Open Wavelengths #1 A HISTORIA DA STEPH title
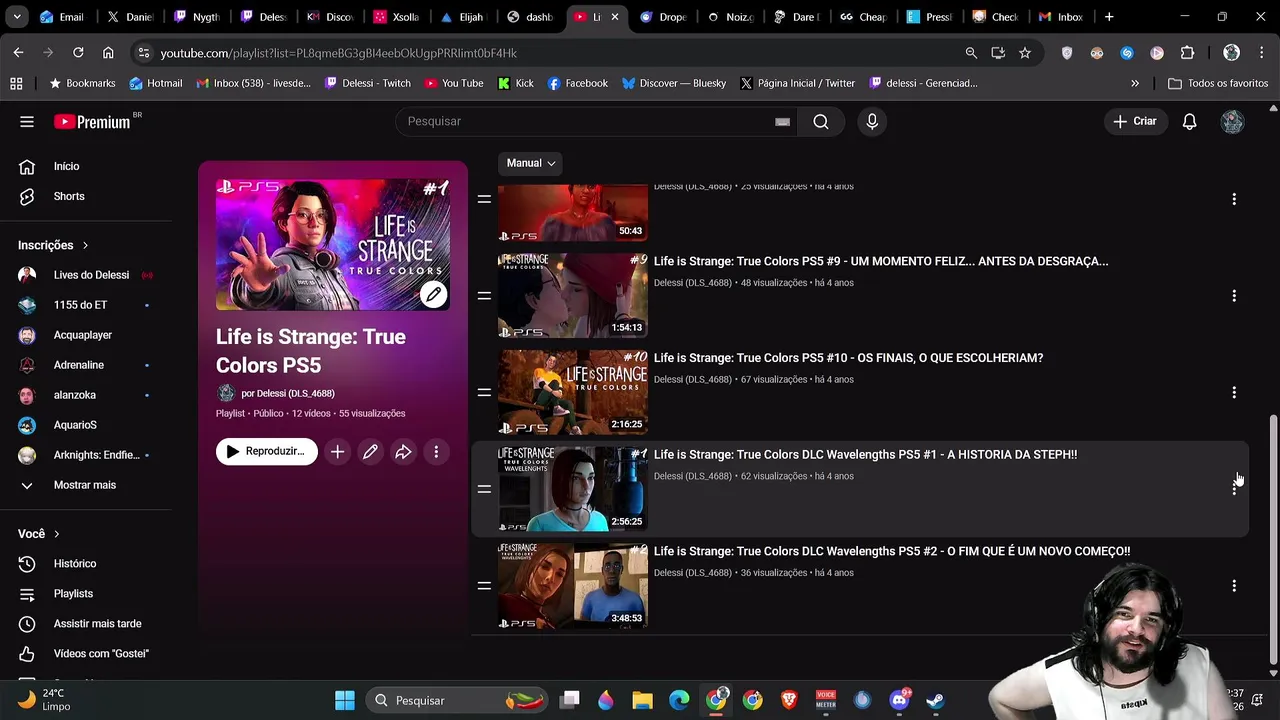The image size is (1280, 720). point(865,455)
